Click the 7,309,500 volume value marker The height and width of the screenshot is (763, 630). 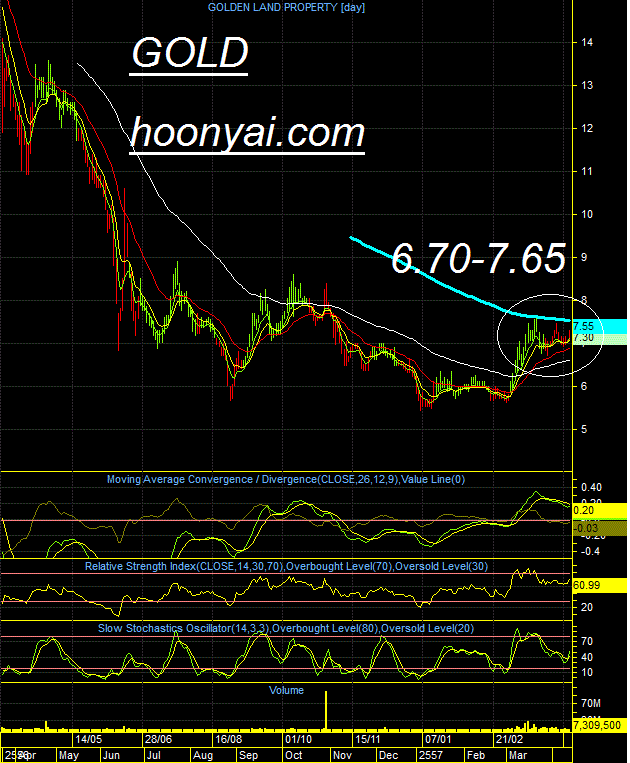(x=600, y=725)
